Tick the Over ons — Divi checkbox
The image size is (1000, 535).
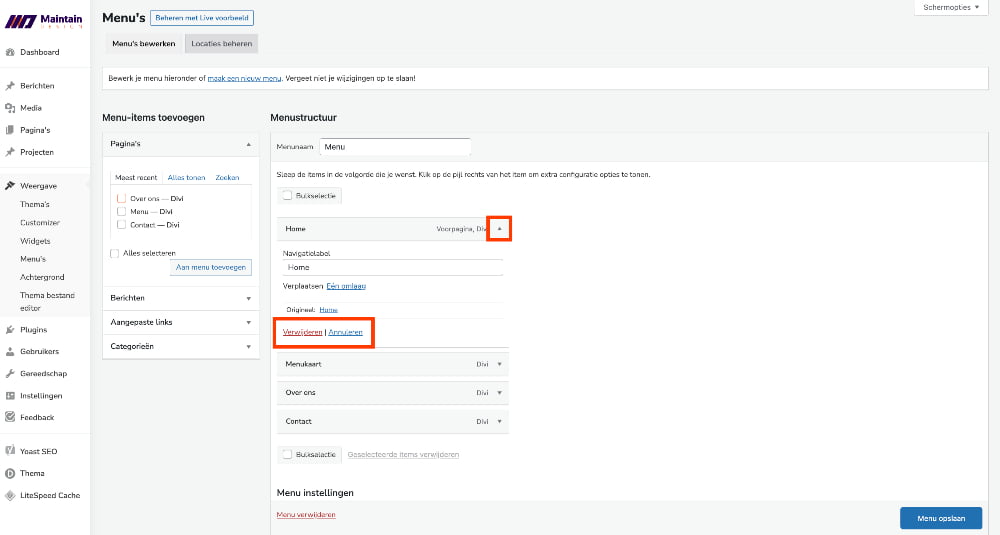point(121,198)
